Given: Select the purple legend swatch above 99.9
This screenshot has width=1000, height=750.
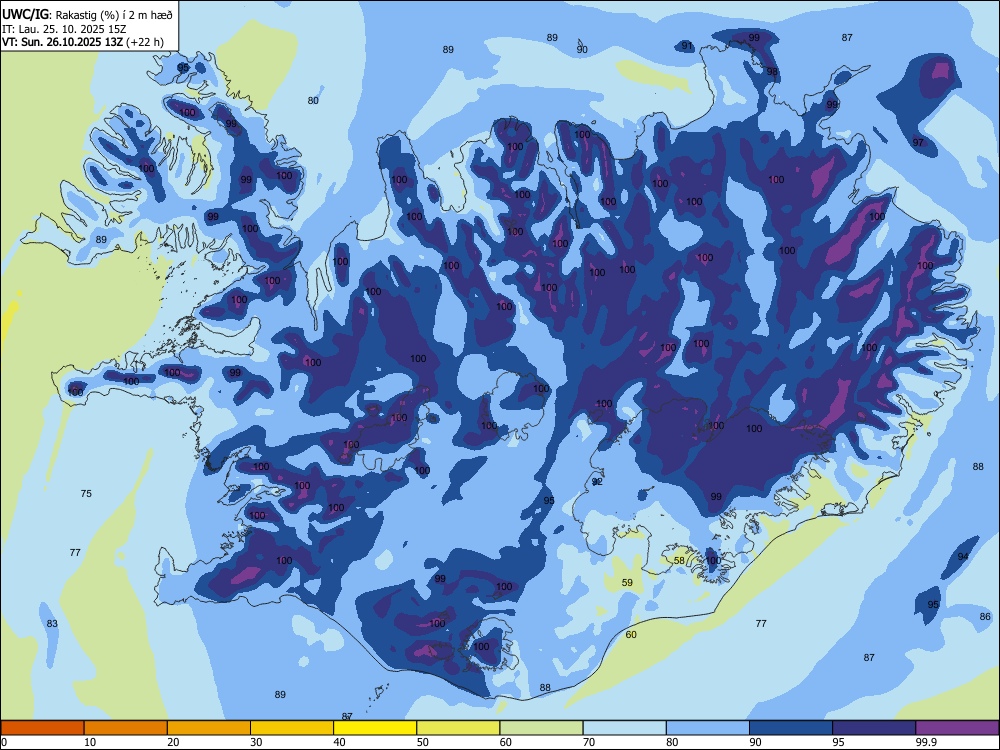Looking at the screenshot, I should coord(957,728).
